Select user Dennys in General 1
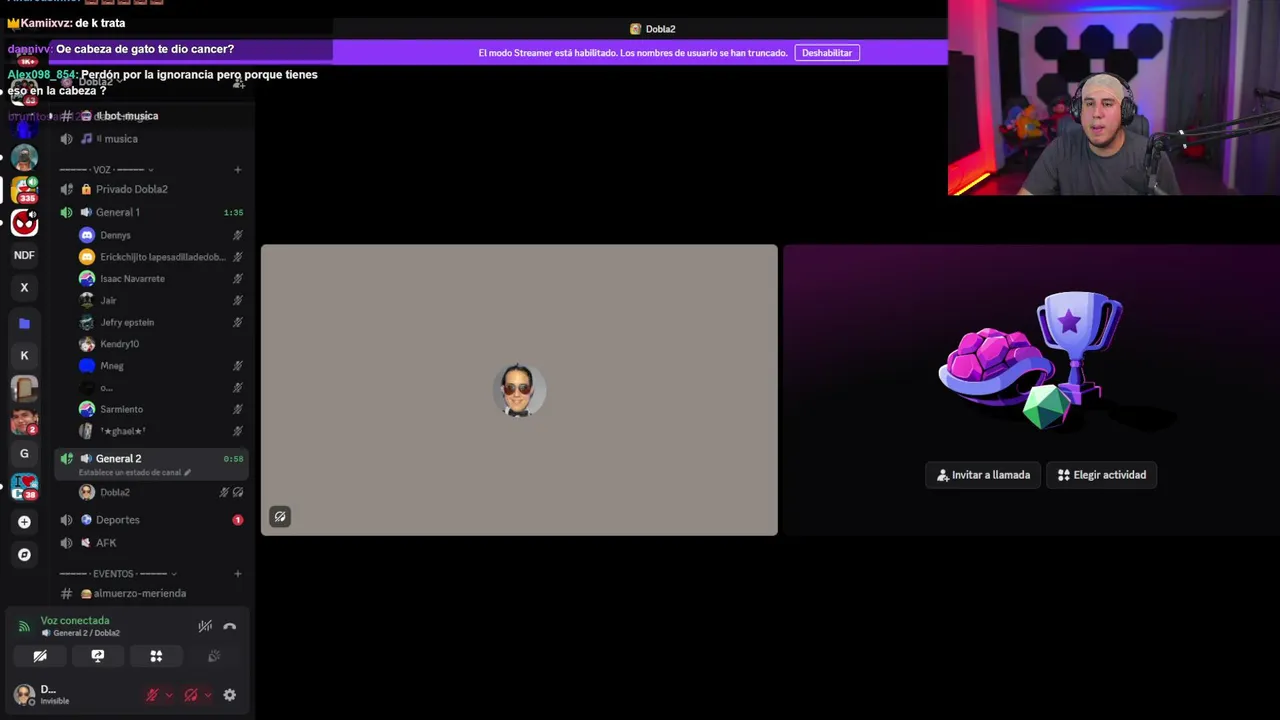Screen dimensions: 1280x720 pyautogui.click(x=160, y=236)
